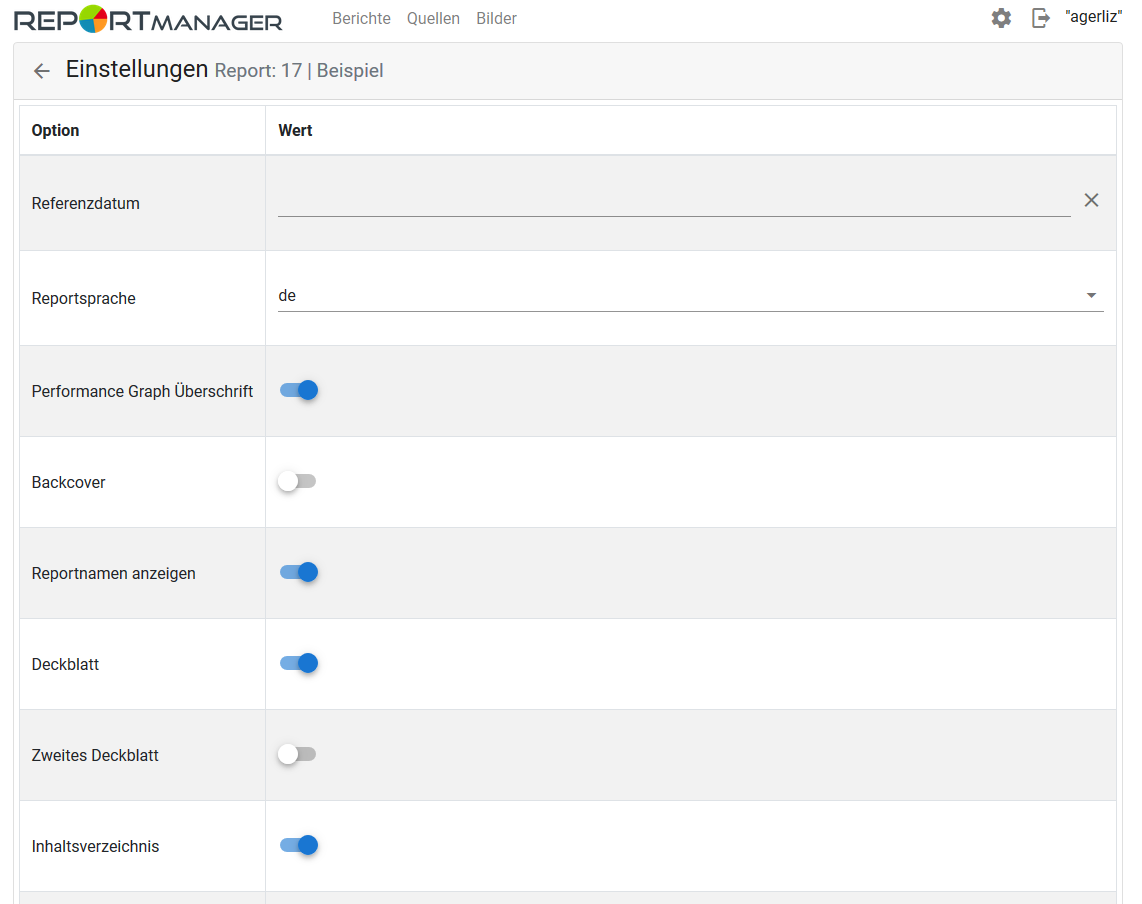Click the "Report: 17 | Beispiel" subtitle
Image resolution: width=1142 pixels, height=904 pixels.
click(299, 71)
